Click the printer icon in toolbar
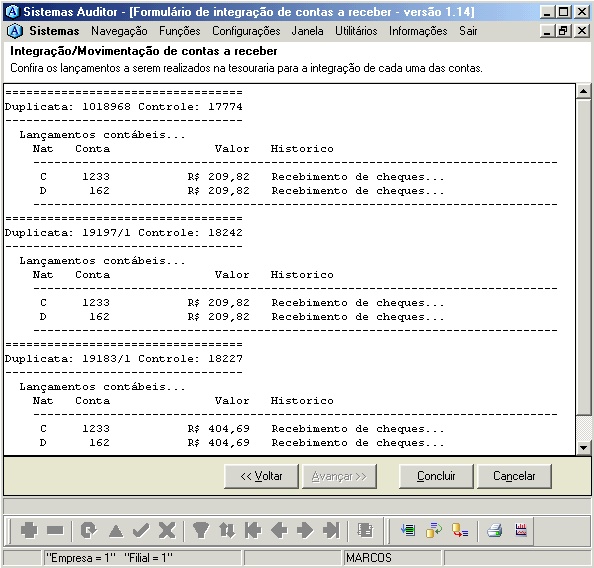 495,530
